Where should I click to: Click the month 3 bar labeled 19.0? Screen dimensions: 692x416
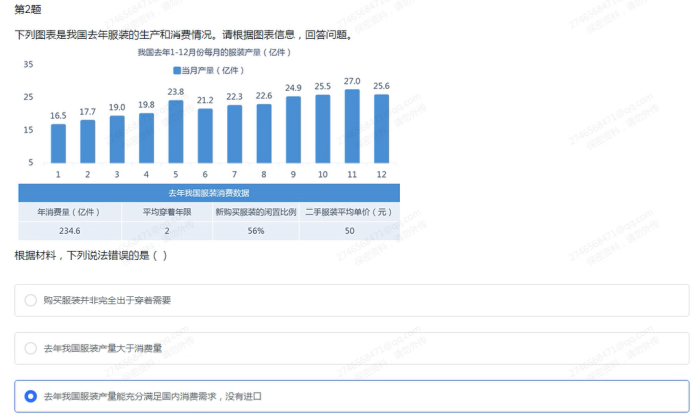[x=117, y=139]
